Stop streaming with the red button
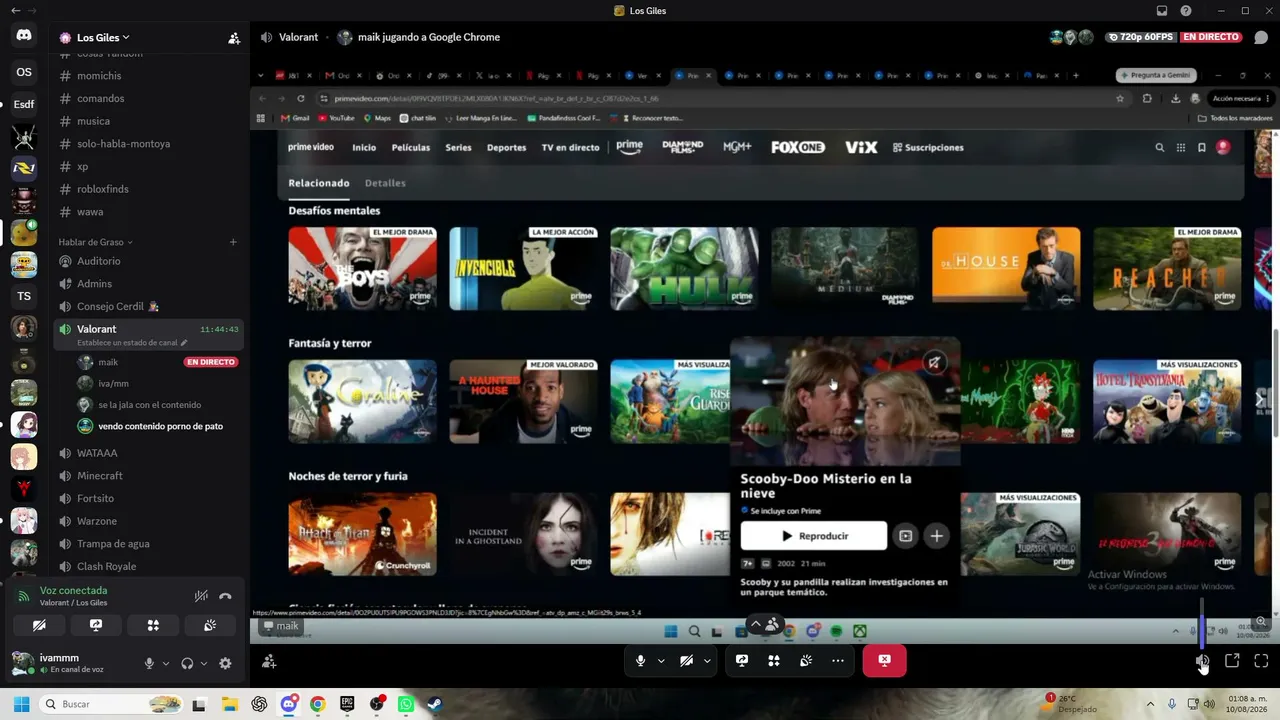This screenshot has height=720, width=1280. 884,660
